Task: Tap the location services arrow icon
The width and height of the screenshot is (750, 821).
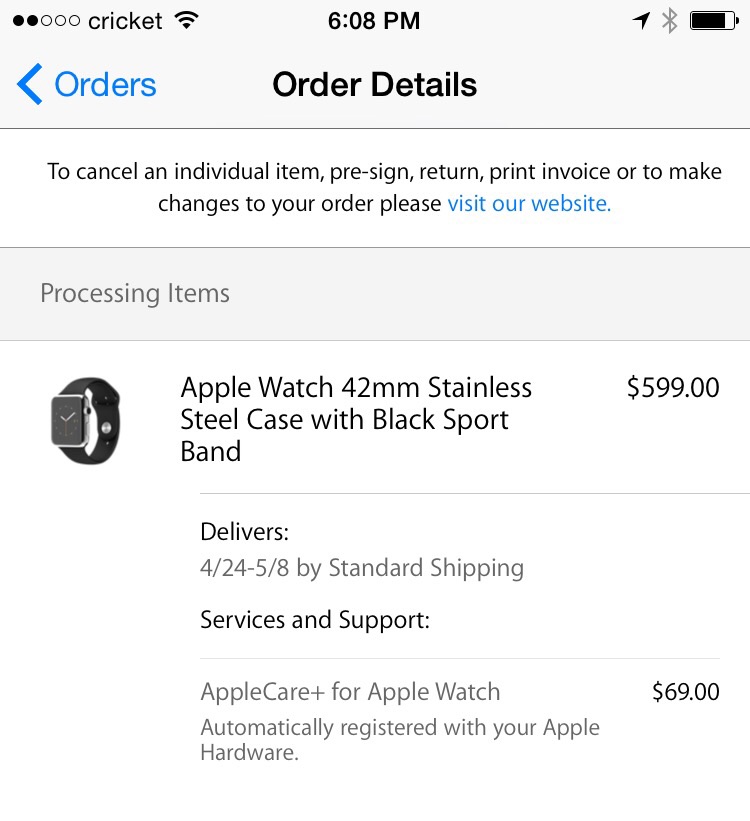Action: pyautogui.click(x=641, y=20)
